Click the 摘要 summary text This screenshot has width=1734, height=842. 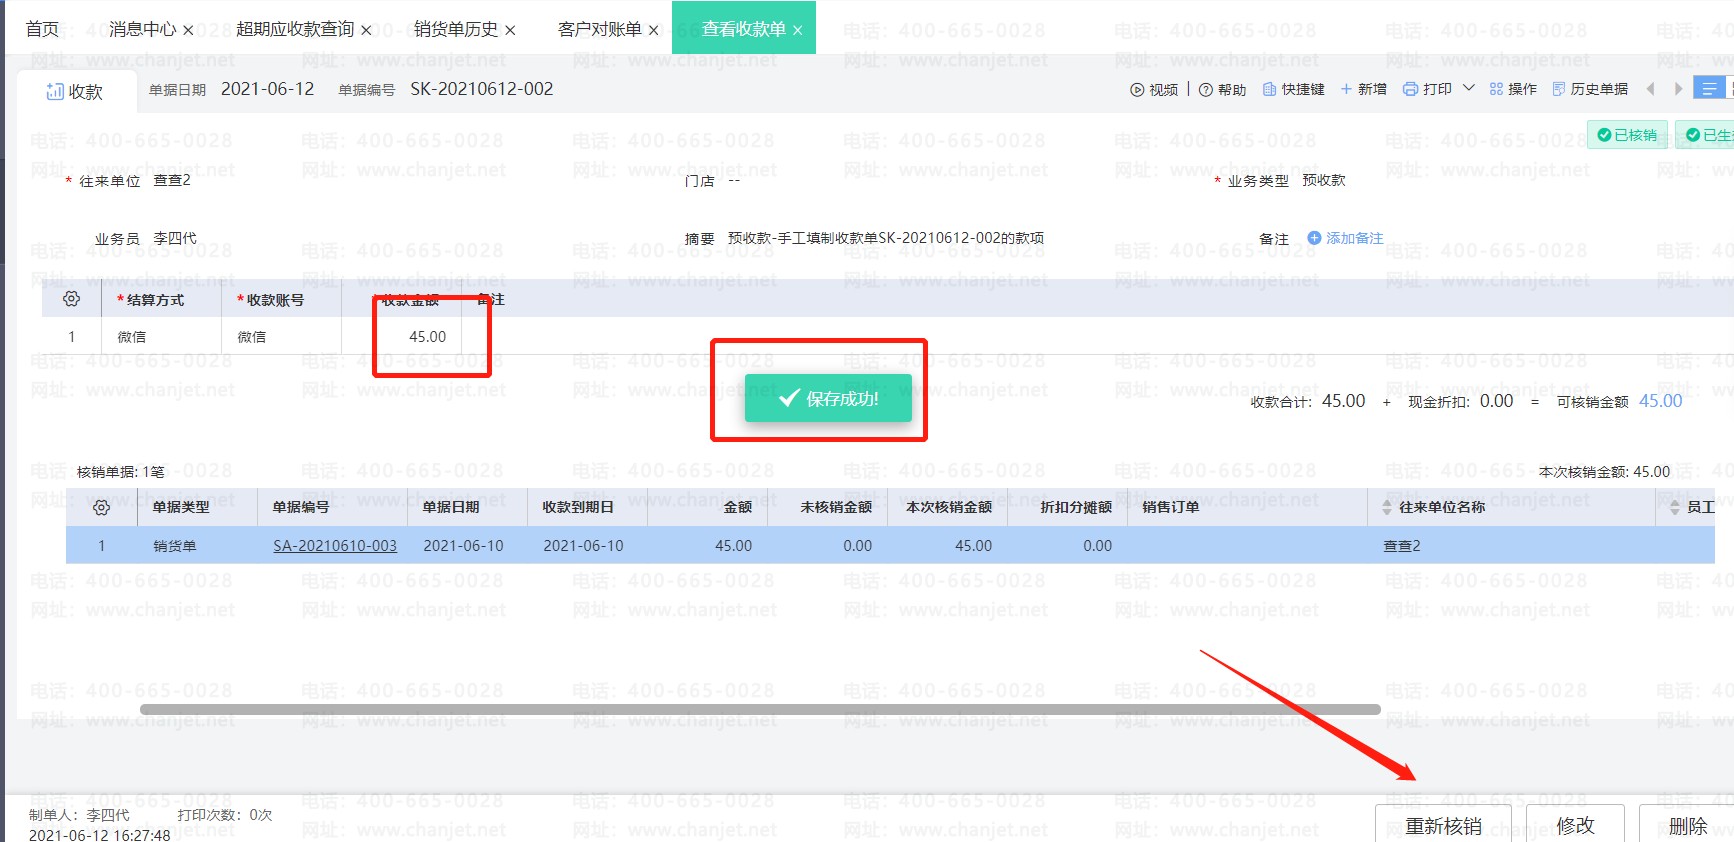click(886, 238)
